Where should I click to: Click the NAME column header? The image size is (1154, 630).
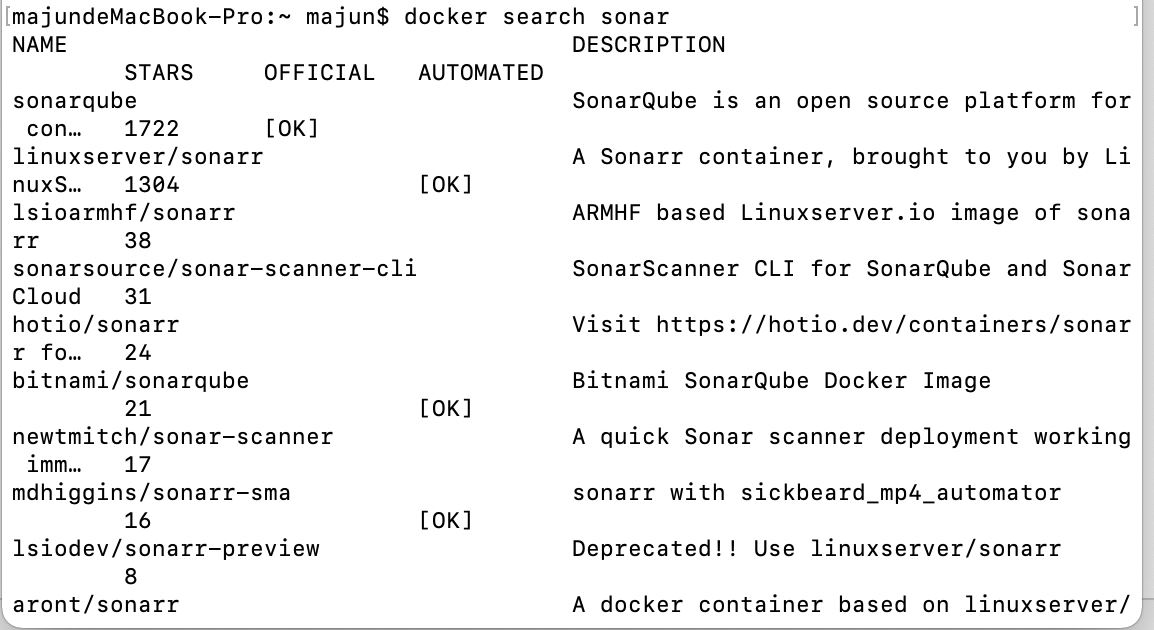(x=39, y=45)
